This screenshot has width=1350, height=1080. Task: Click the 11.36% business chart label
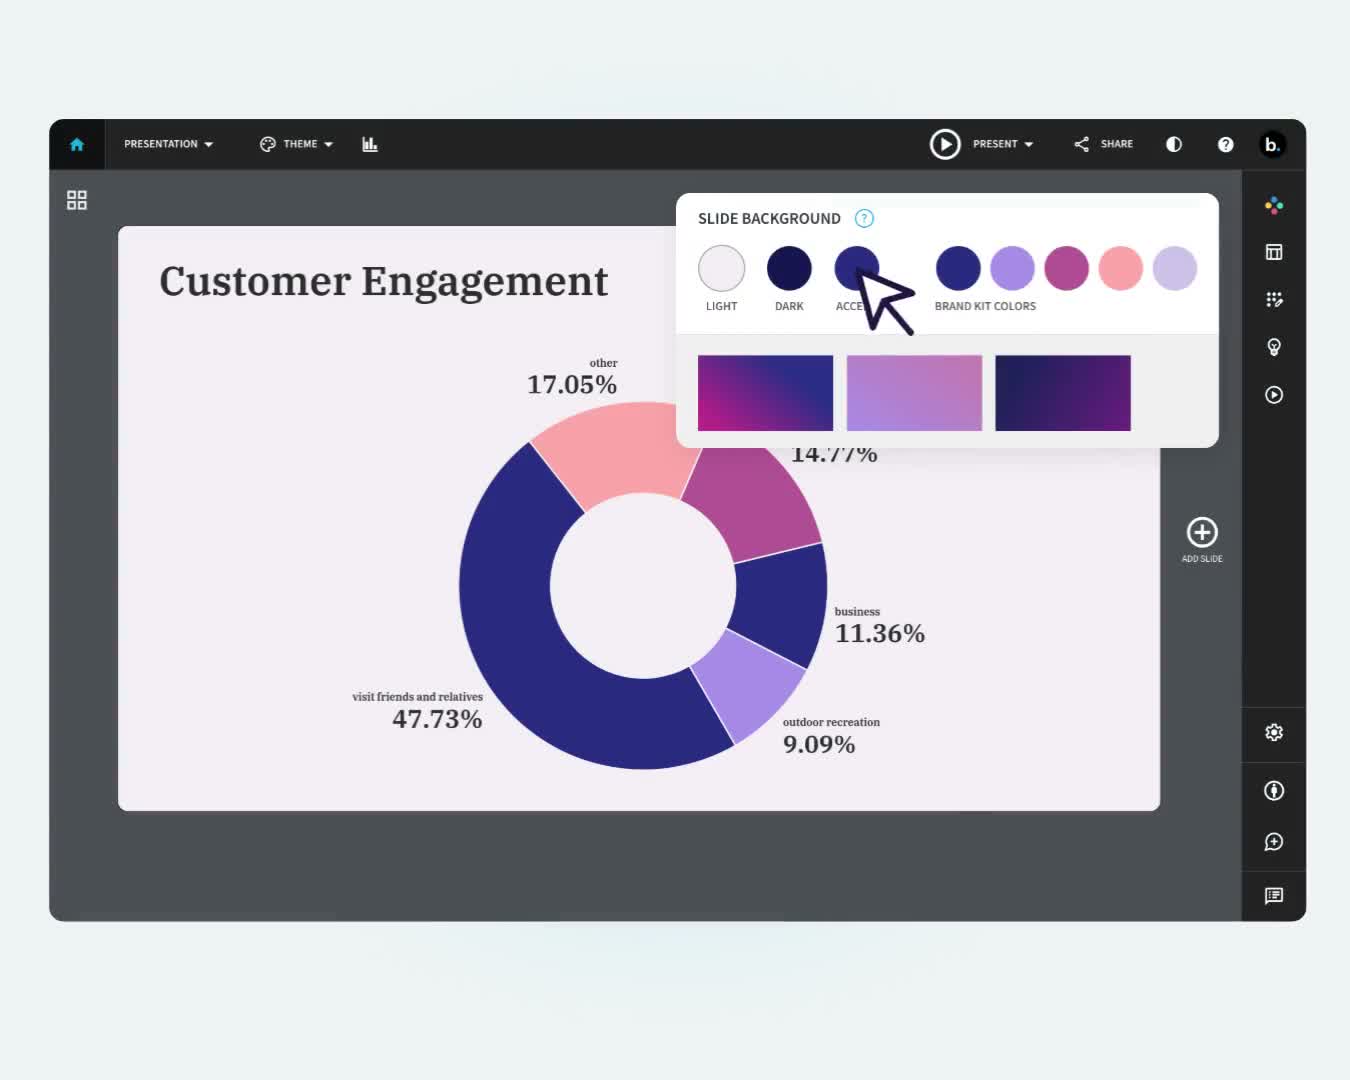[x=880, y=633]
